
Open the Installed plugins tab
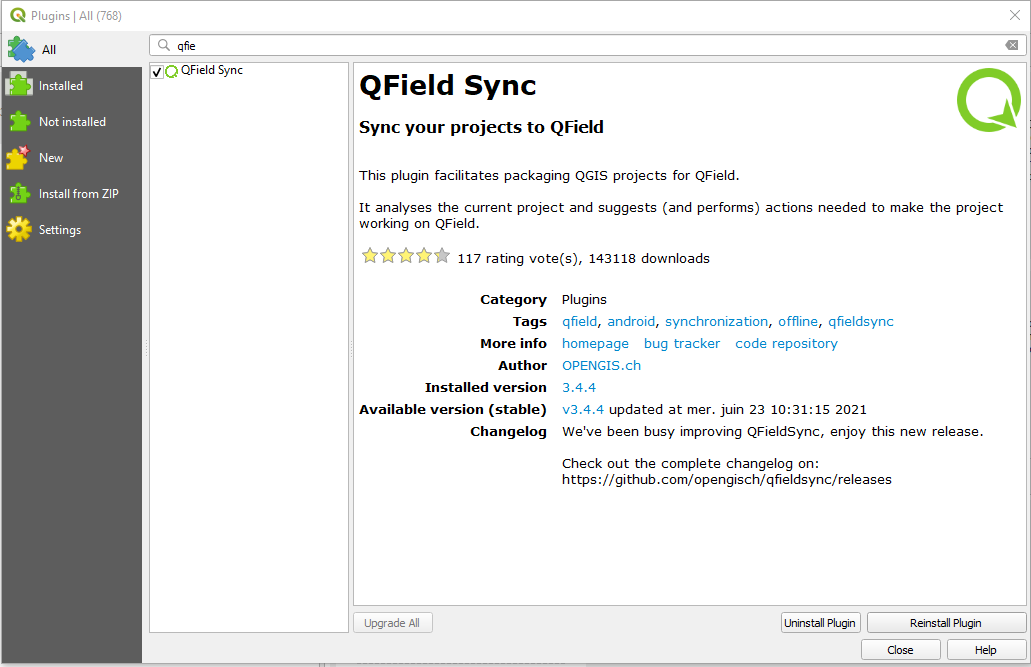(71, 86)
